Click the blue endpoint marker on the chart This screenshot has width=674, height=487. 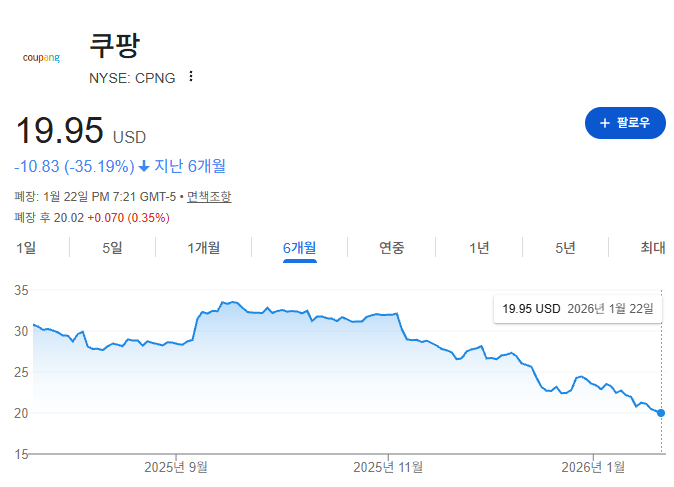(x=662, y=412)
